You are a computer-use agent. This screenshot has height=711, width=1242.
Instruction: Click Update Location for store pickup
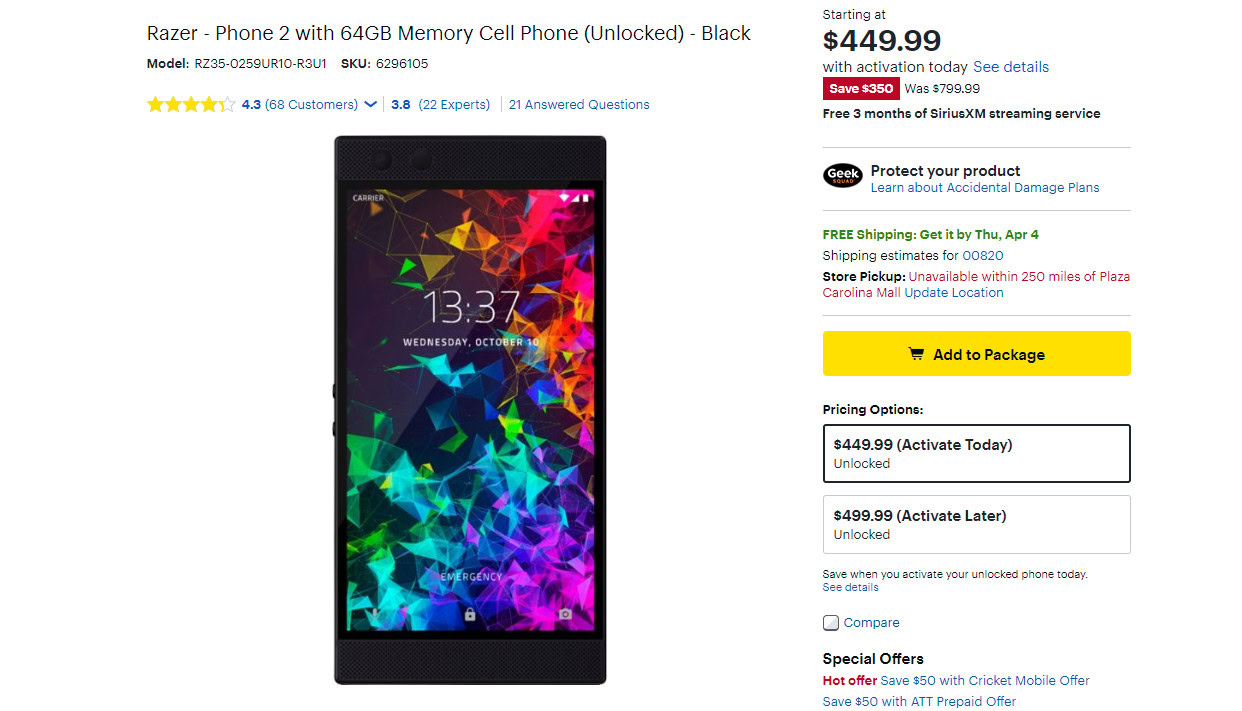click(954, 293)
